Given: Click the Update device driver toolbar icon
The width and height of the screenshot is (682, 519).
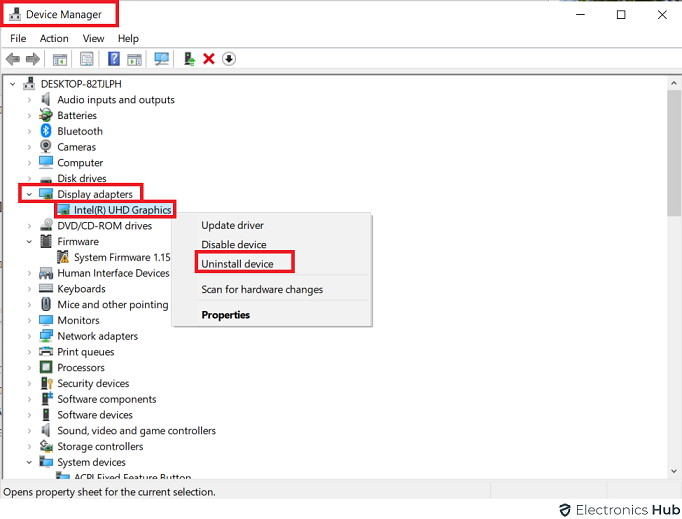Looking at the screenshot, I should pos(189,59).
